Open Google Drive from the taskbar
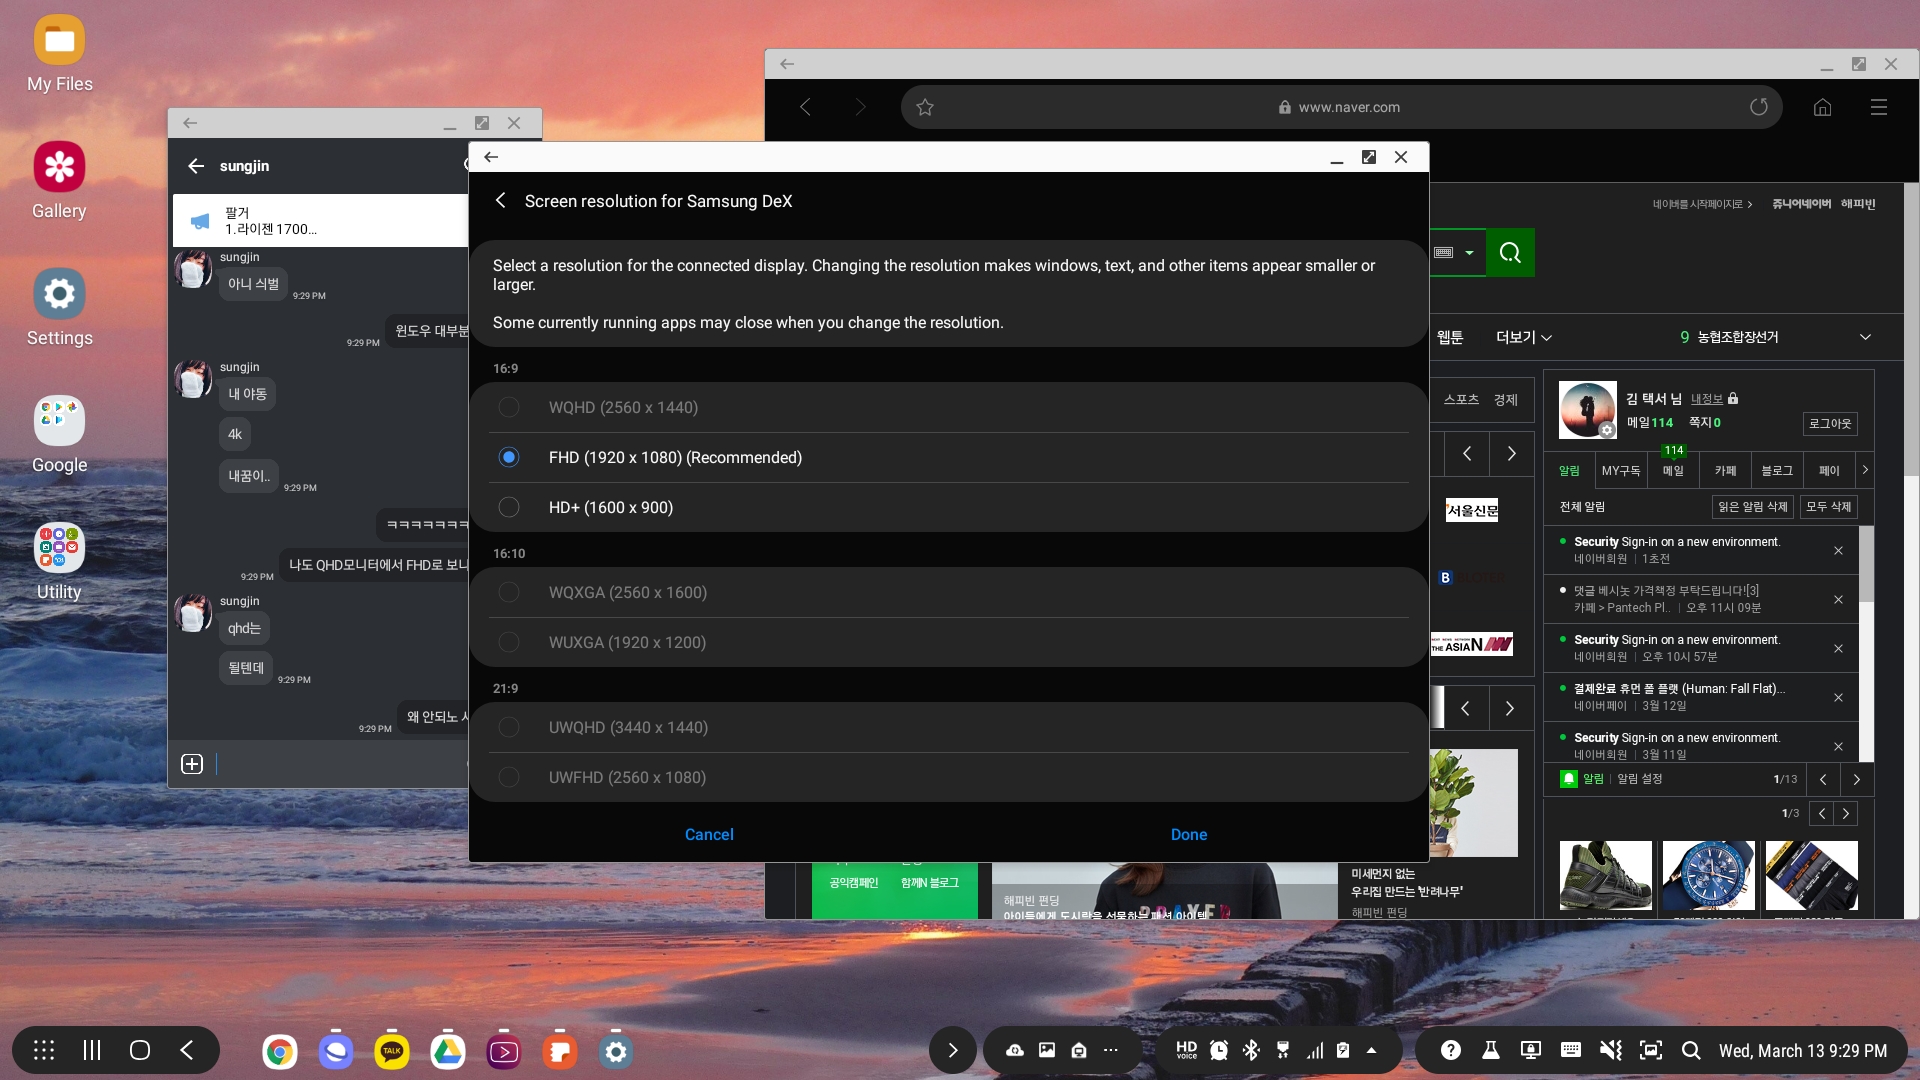This screenshot has width=1920, height=1080. coord(448,1051)
